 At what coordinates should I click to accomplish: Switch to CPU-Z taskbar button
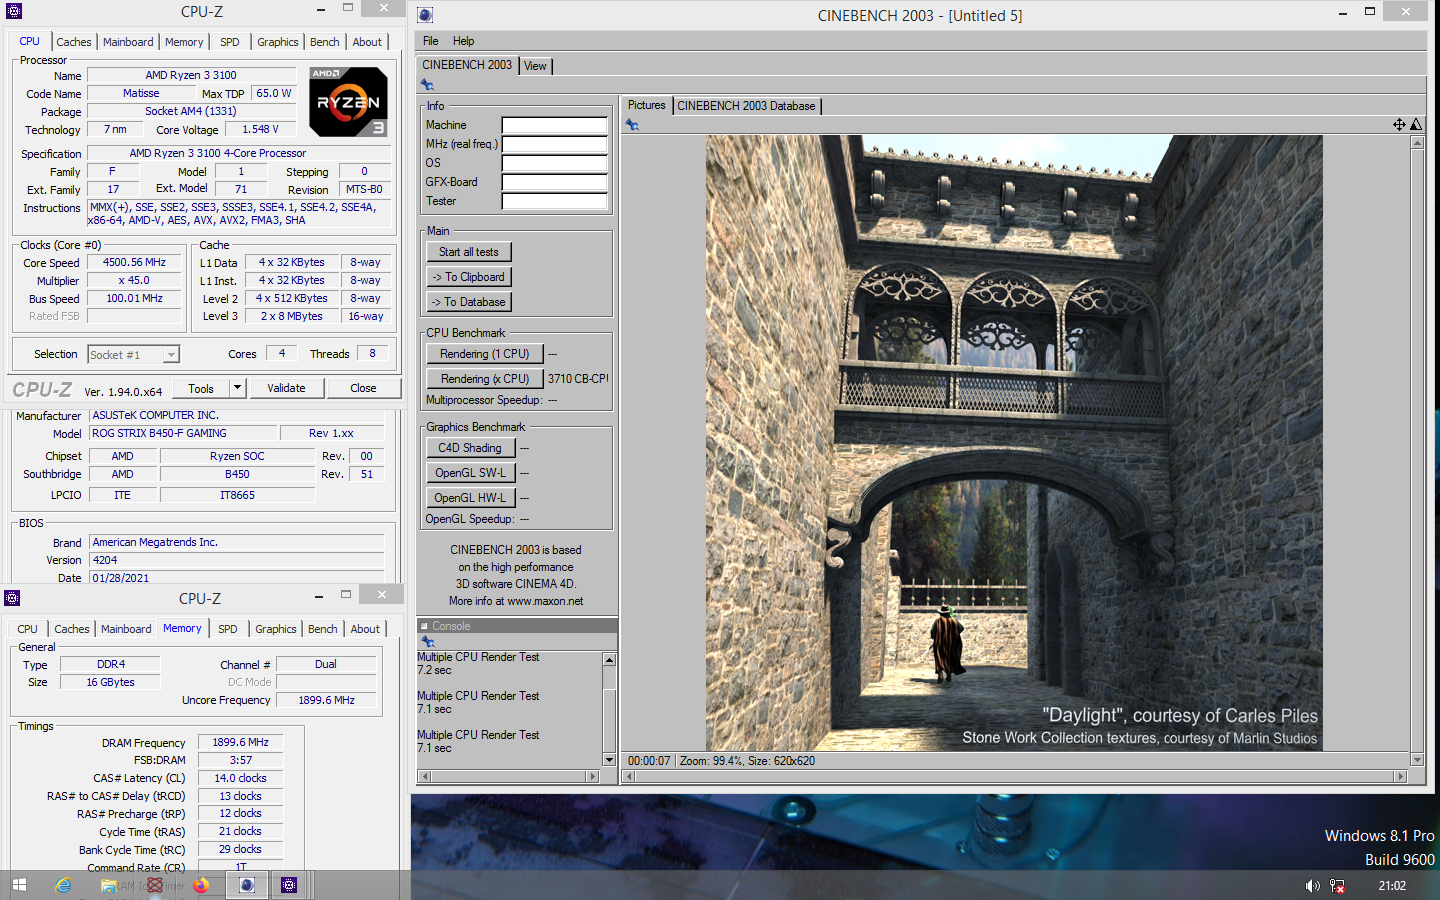(x=289, y=885)
